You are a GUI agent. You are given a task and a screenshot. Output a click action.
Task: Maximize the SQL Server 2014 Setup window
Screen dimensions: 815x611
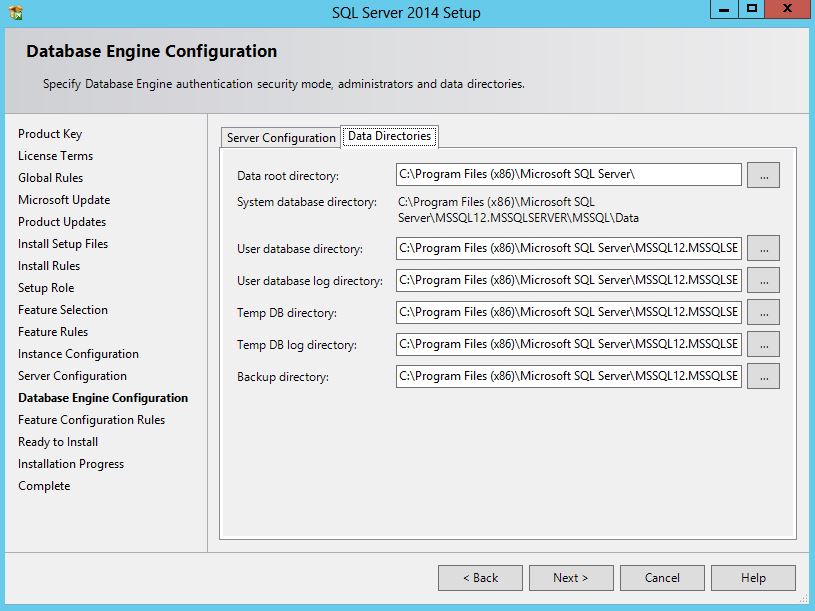pyautogui.click(x=751, y=9)
